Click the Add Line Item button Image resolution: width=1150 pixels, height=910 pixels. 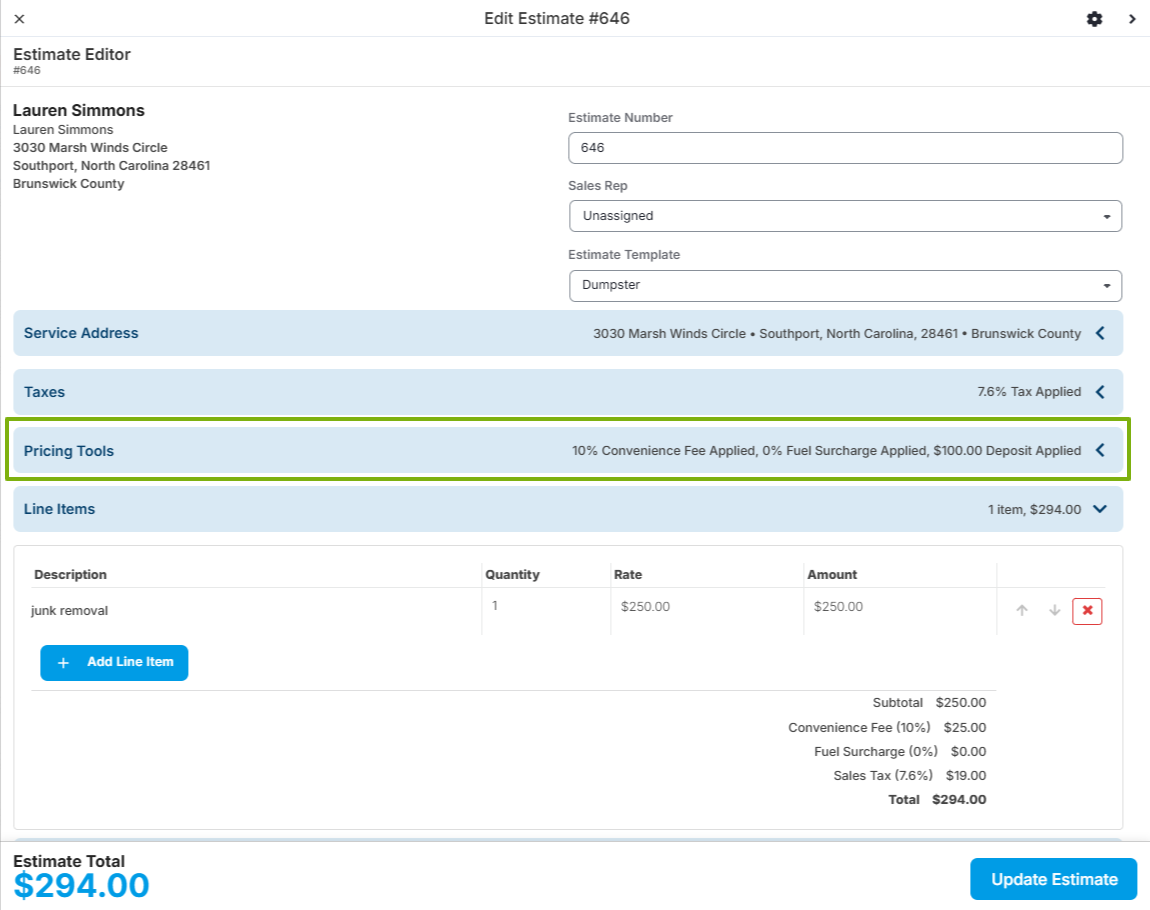[x=114, y=663]
